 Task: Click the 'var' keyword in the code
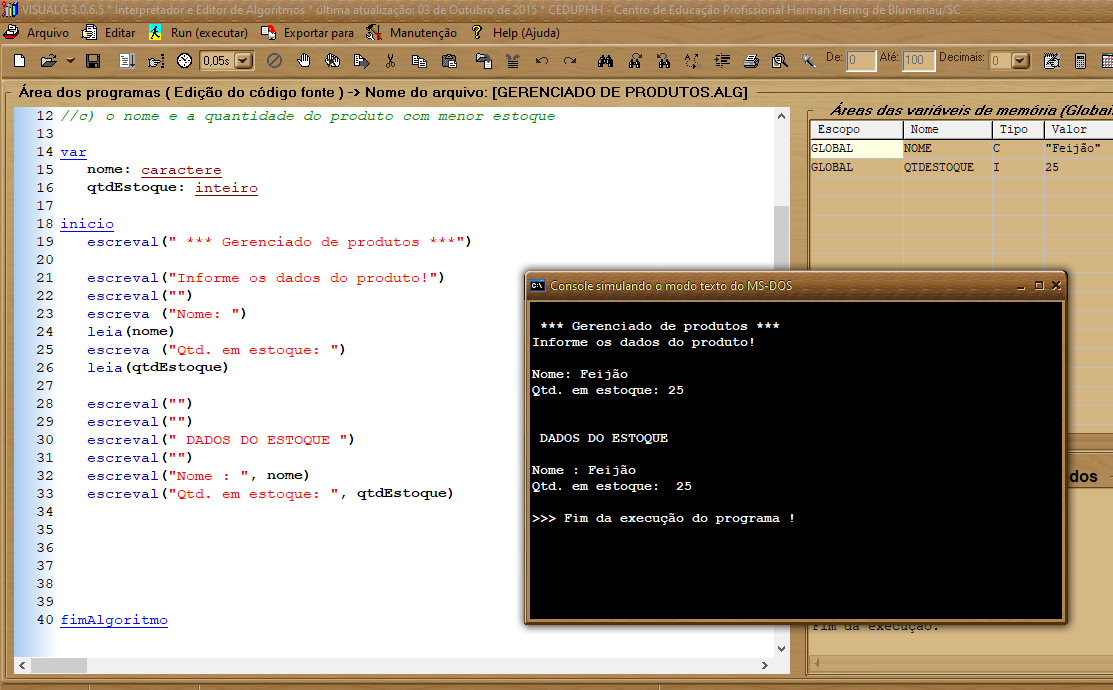[x=73, y=152]
